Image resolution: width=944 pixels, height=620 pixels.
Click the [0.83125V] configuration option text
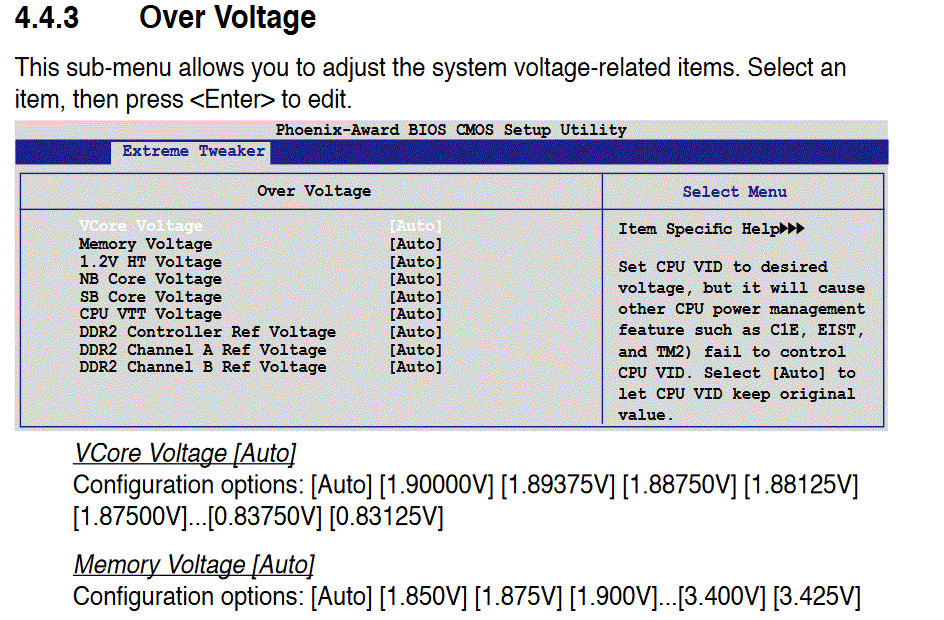tap(387, 516)
